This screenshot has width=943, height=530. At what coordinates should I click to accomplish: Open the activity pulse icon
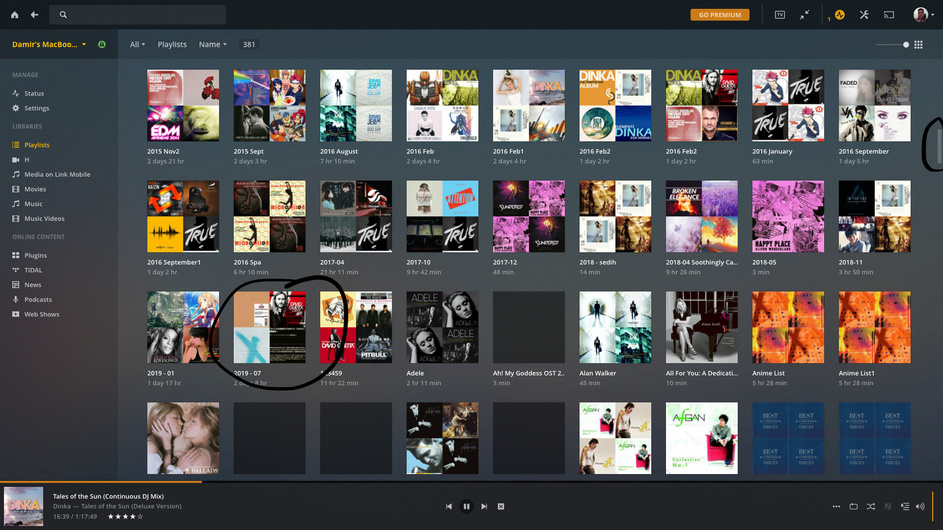(840, 14)
